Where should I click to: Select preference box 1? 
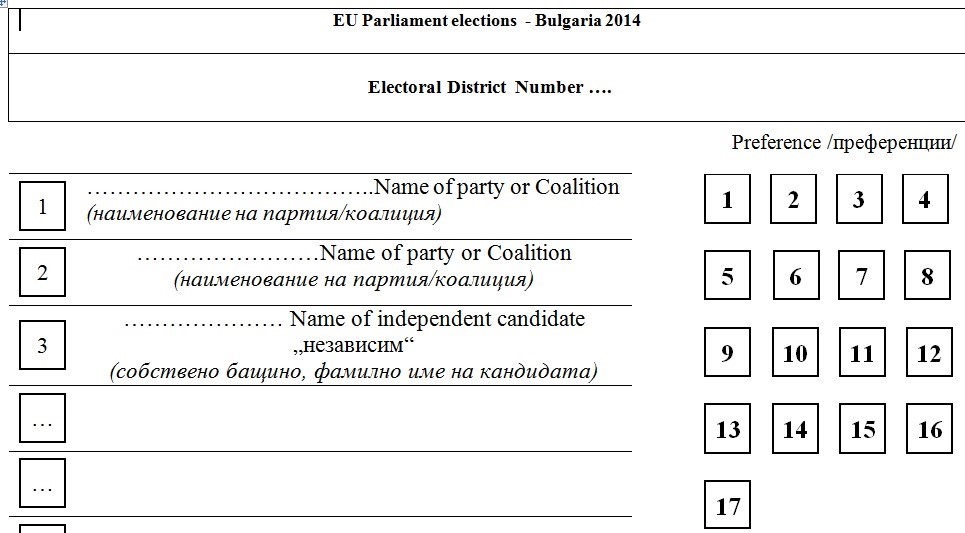727,199
